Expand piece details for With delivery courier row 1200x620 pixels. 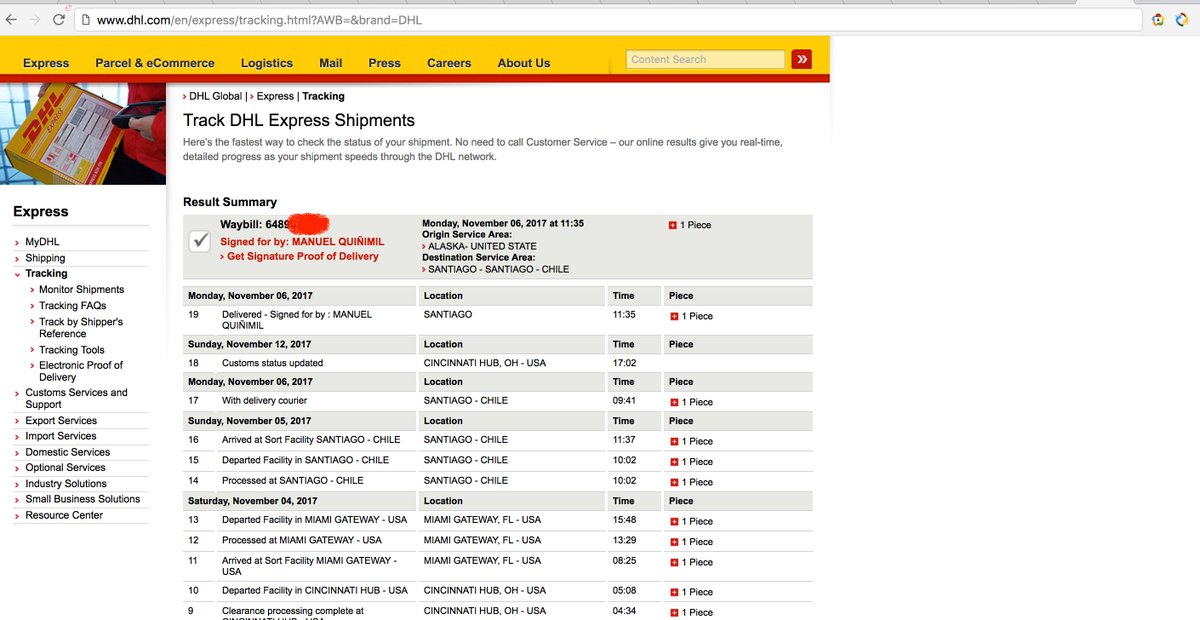[673, 402]
